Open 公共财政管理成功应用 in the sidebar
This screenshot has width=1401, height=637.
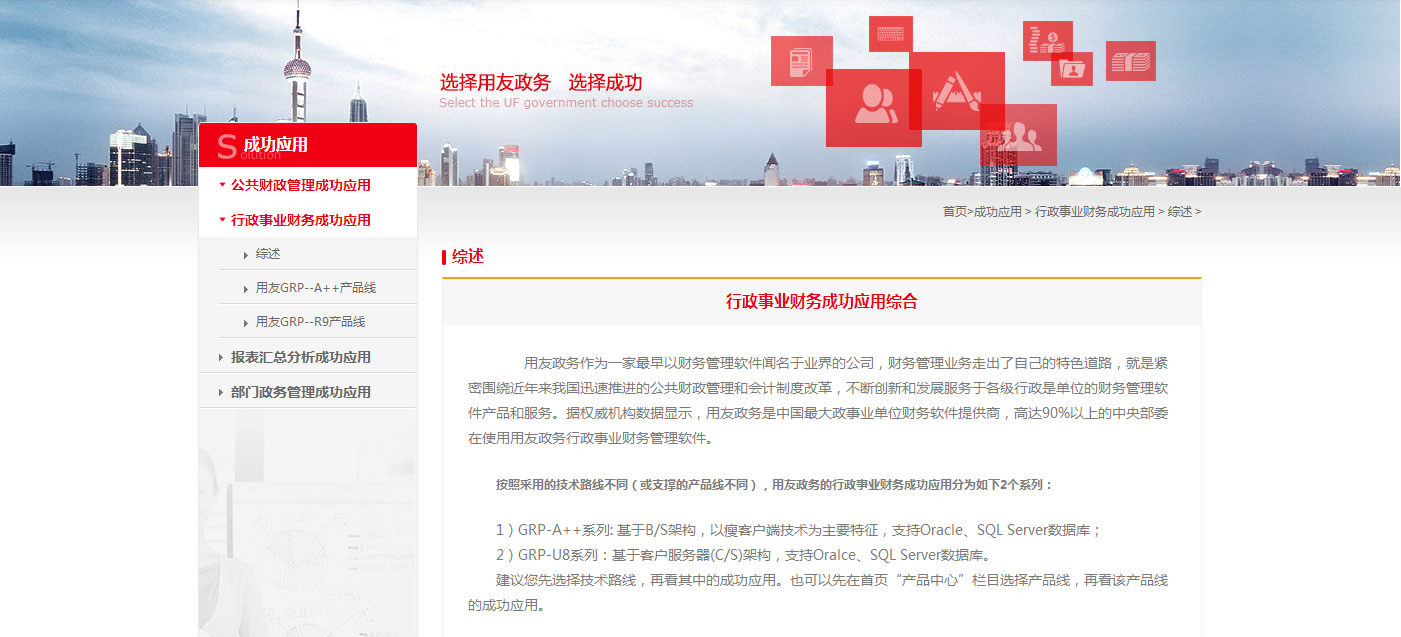pos(300,185)
